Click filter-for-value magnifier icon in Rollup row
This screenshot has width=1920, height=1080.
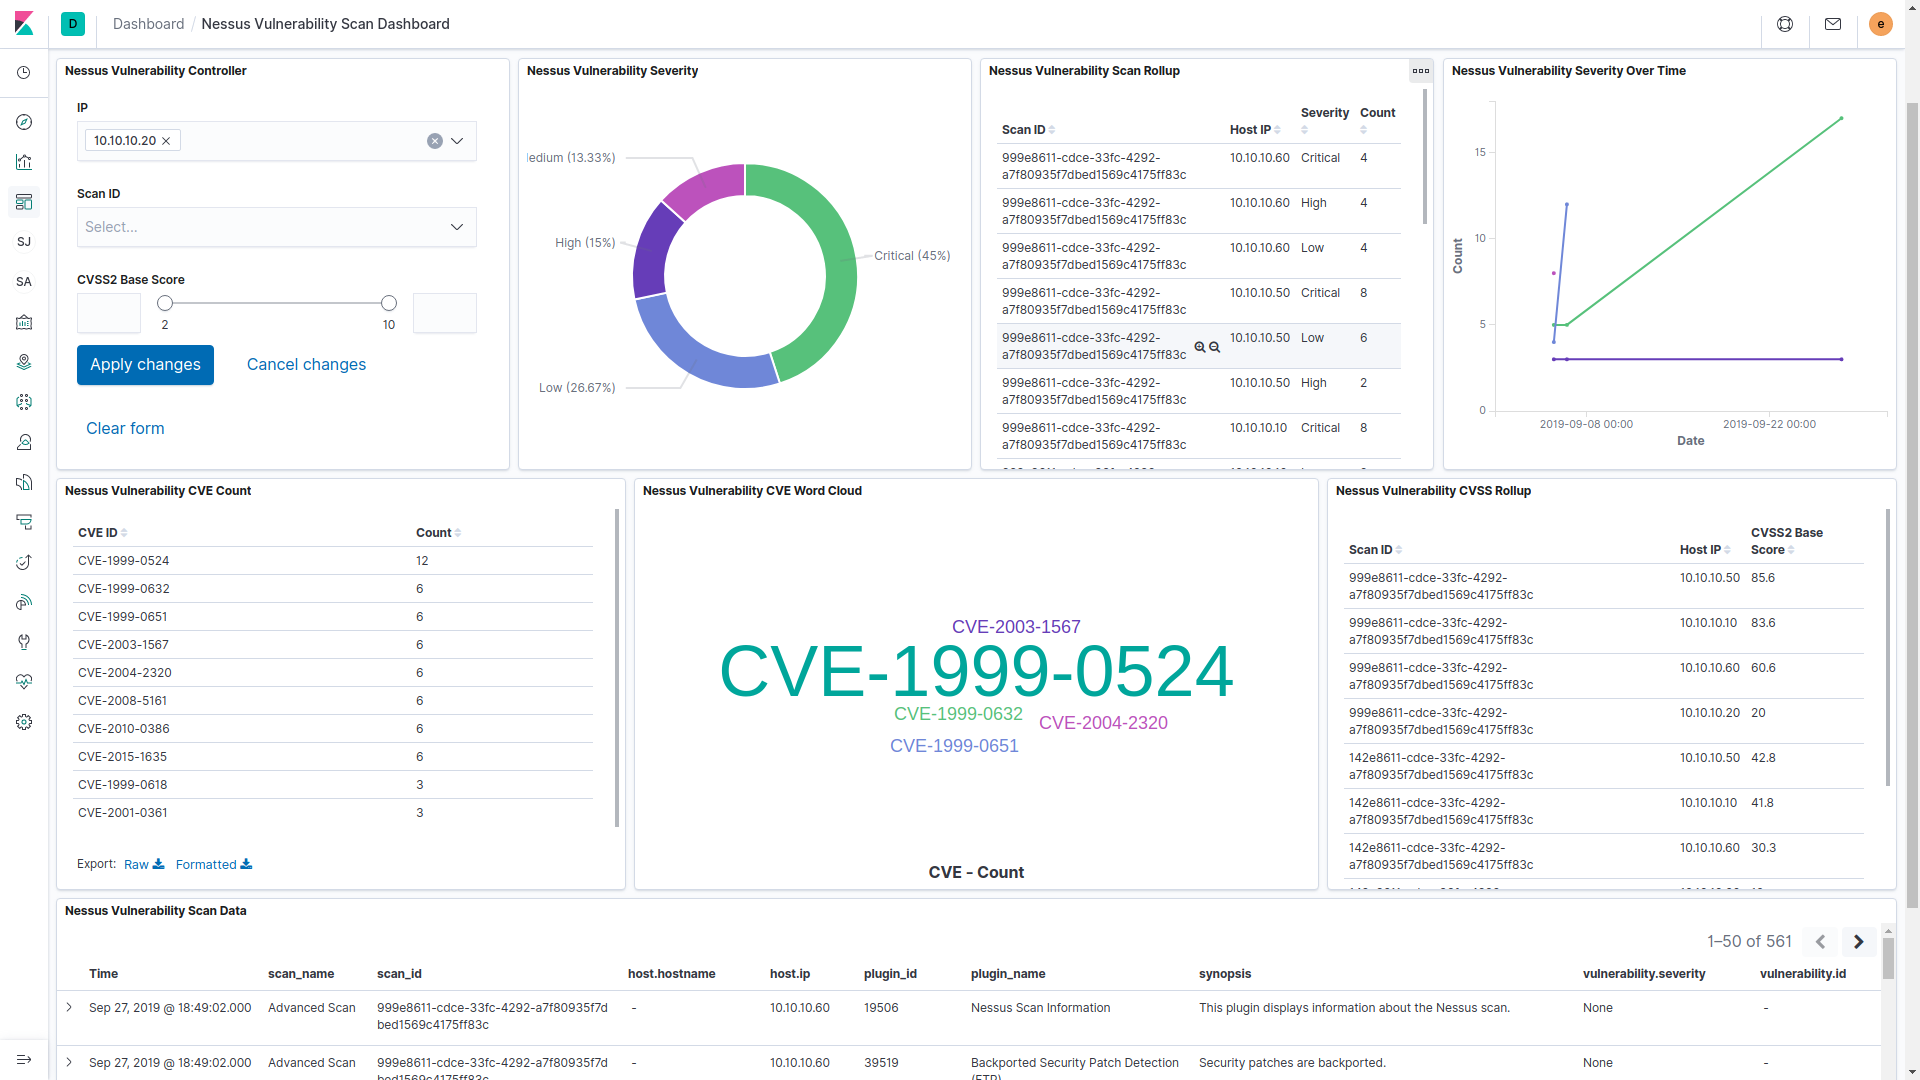click(1200, 347)
